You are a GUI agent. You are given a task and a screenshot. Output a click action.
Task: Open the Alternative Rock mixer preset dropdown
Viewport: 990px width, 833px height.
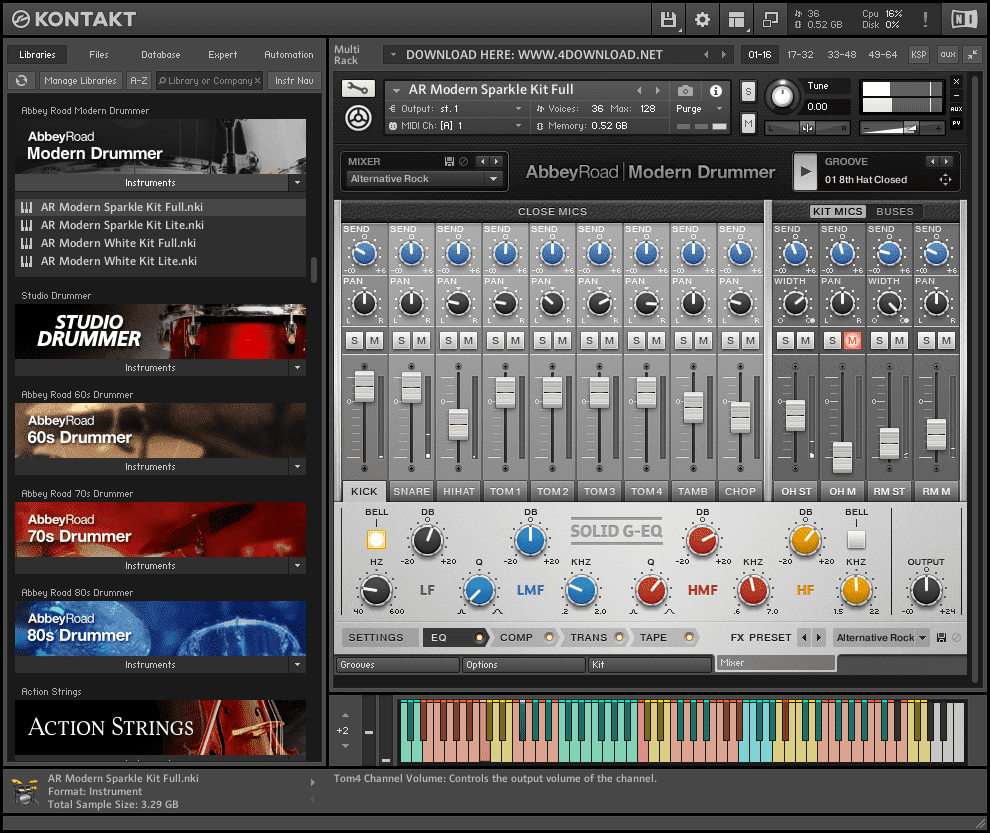click(424, 179)
